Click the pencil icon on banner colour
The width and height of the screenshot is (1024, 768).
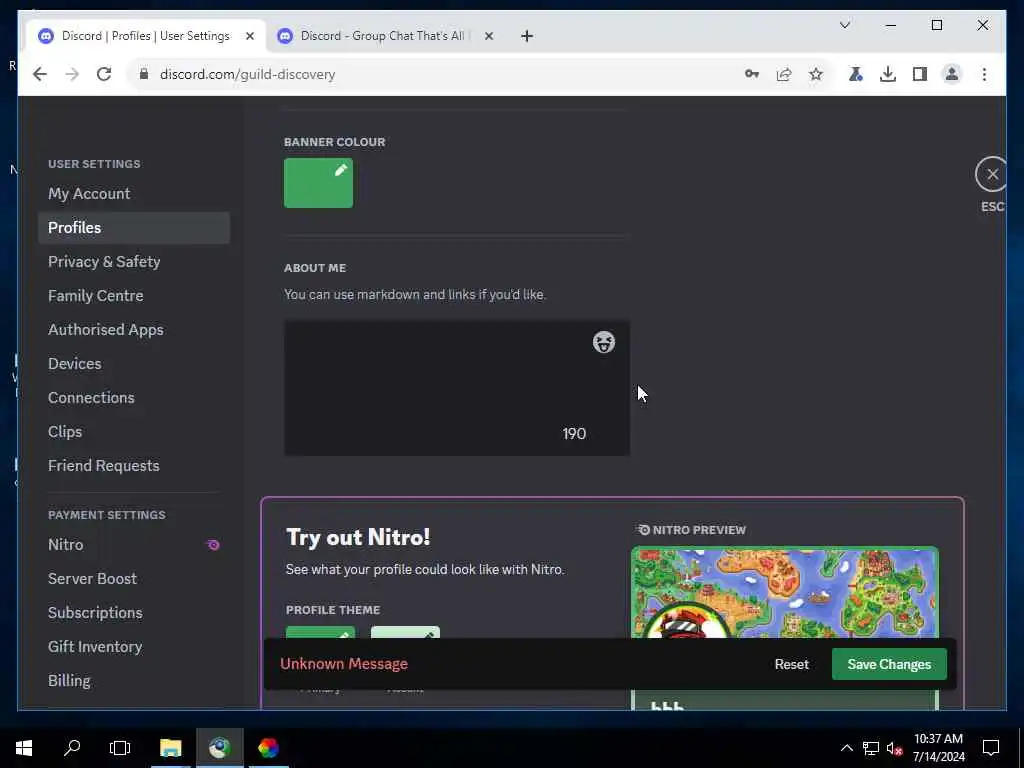click(x=341, y=170)
